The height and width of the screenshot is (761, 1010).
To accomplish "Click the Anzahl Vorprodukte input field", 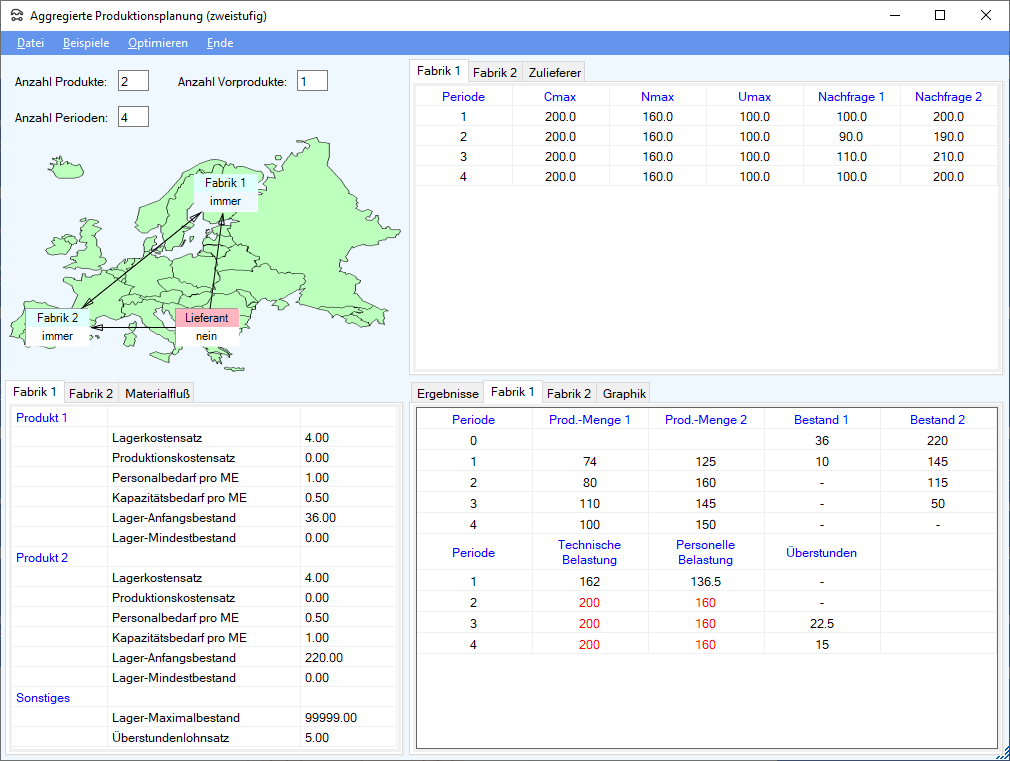I will click(312, 81).
